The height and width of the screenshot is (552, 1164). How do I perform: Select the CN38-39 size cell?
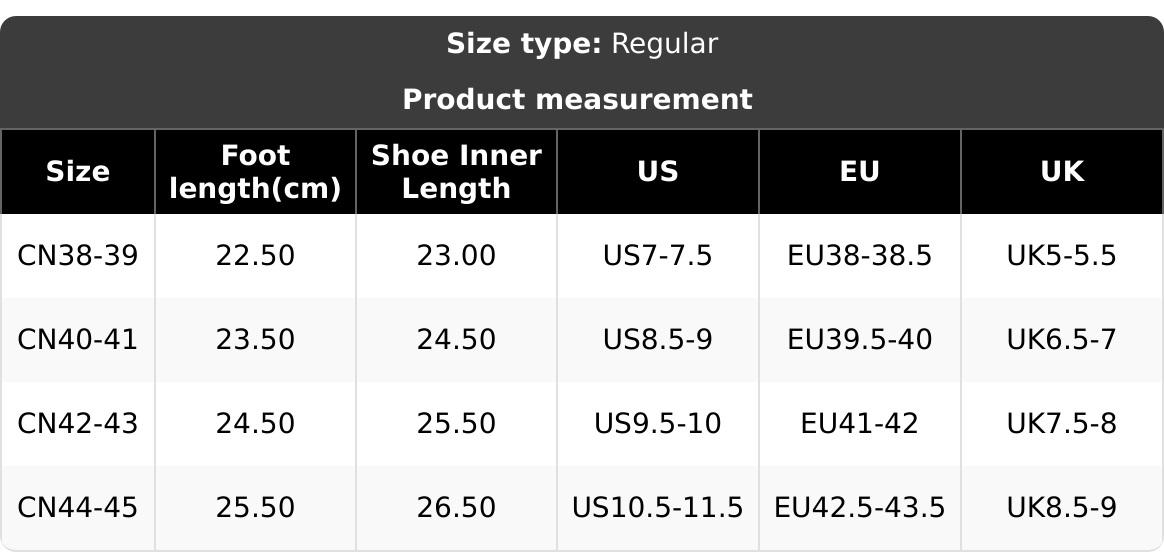pyautogui.click(x=78, y=256)
